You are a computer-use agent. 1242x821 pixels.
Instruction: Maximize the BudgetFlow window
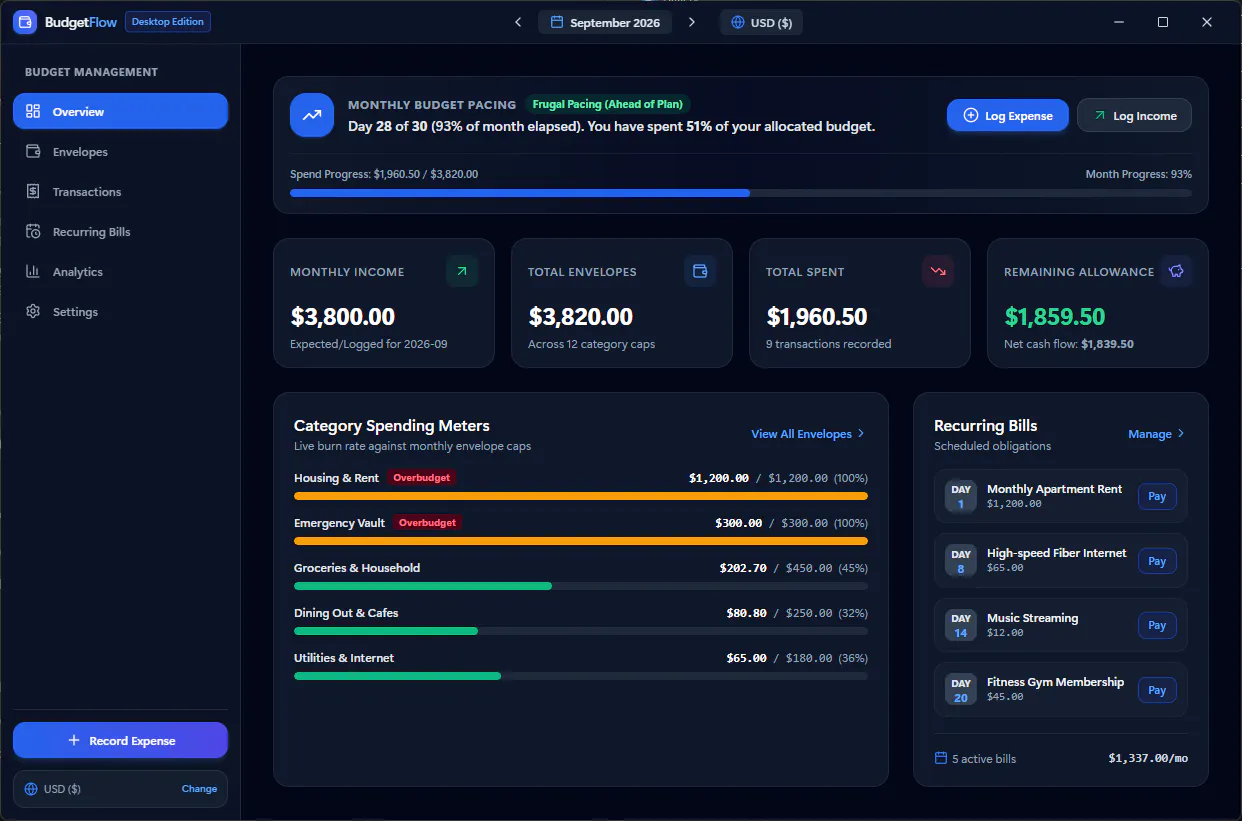[x=1163, y=22]
